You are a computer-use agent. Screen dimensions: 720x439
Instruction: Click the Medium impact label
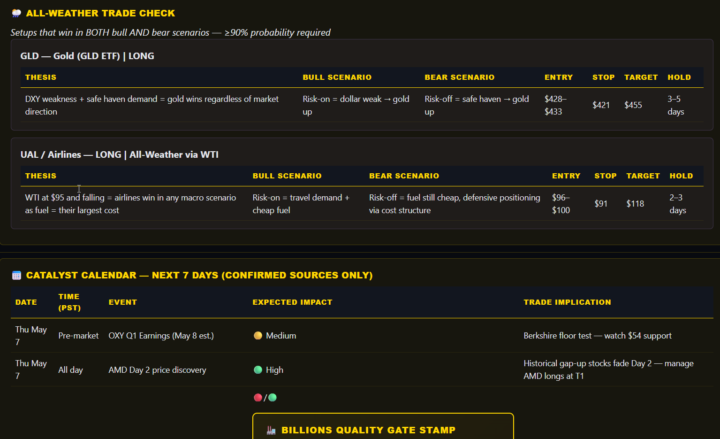pos(281,336)
